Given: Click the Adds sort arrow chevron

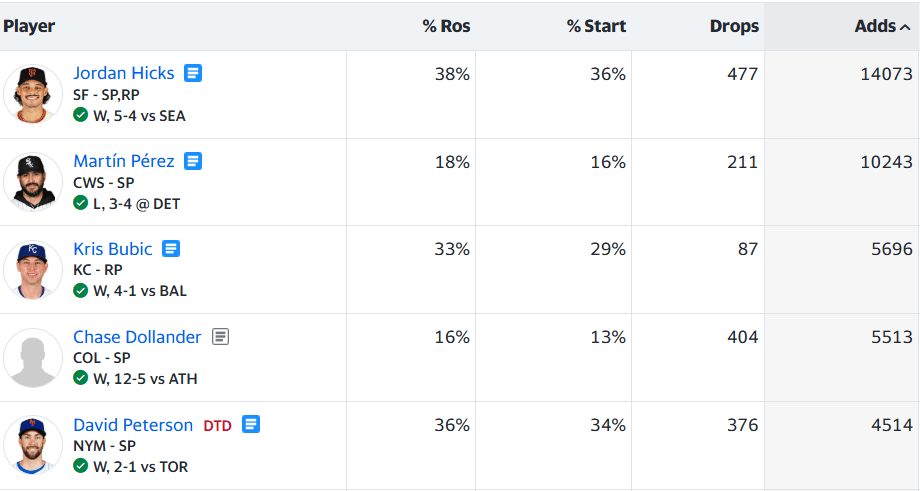Looking at the screenshot, I should [905, 27].
